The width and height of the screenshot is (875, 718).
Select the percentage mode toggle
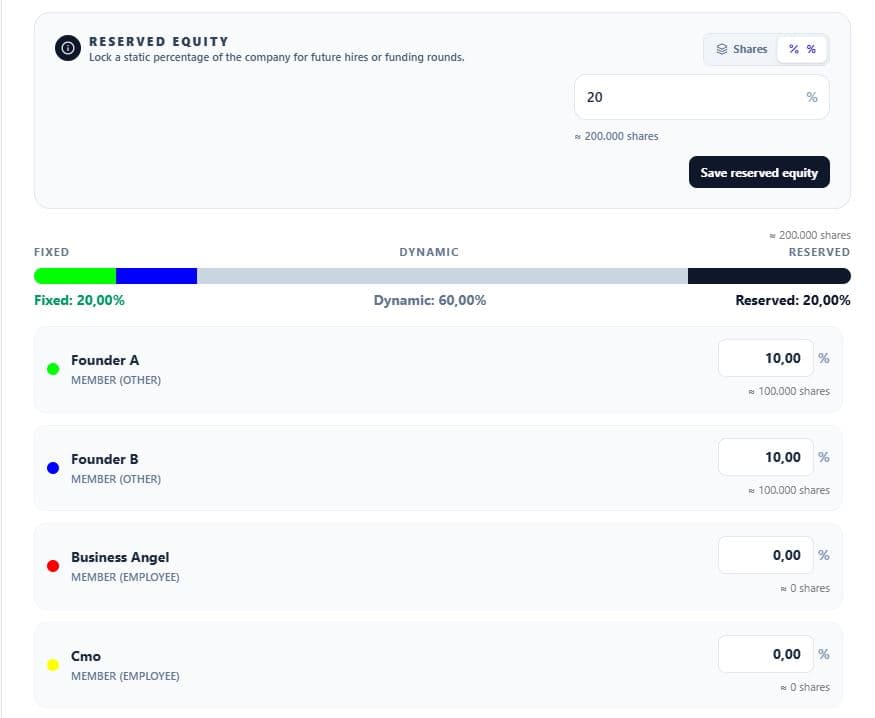[802, 49]
